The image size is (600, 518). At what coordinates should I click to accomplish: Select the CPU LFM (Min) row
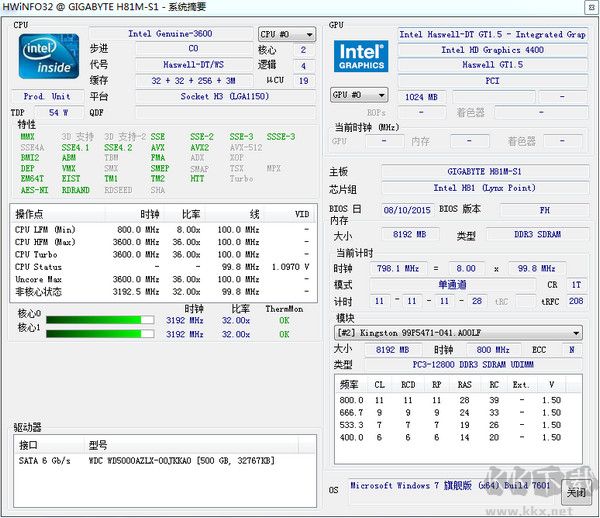[x=163, y=230]
